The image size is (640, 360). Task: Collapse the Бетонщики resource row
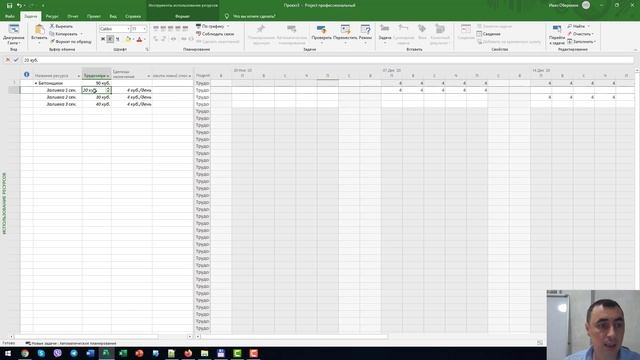point(36,83)
